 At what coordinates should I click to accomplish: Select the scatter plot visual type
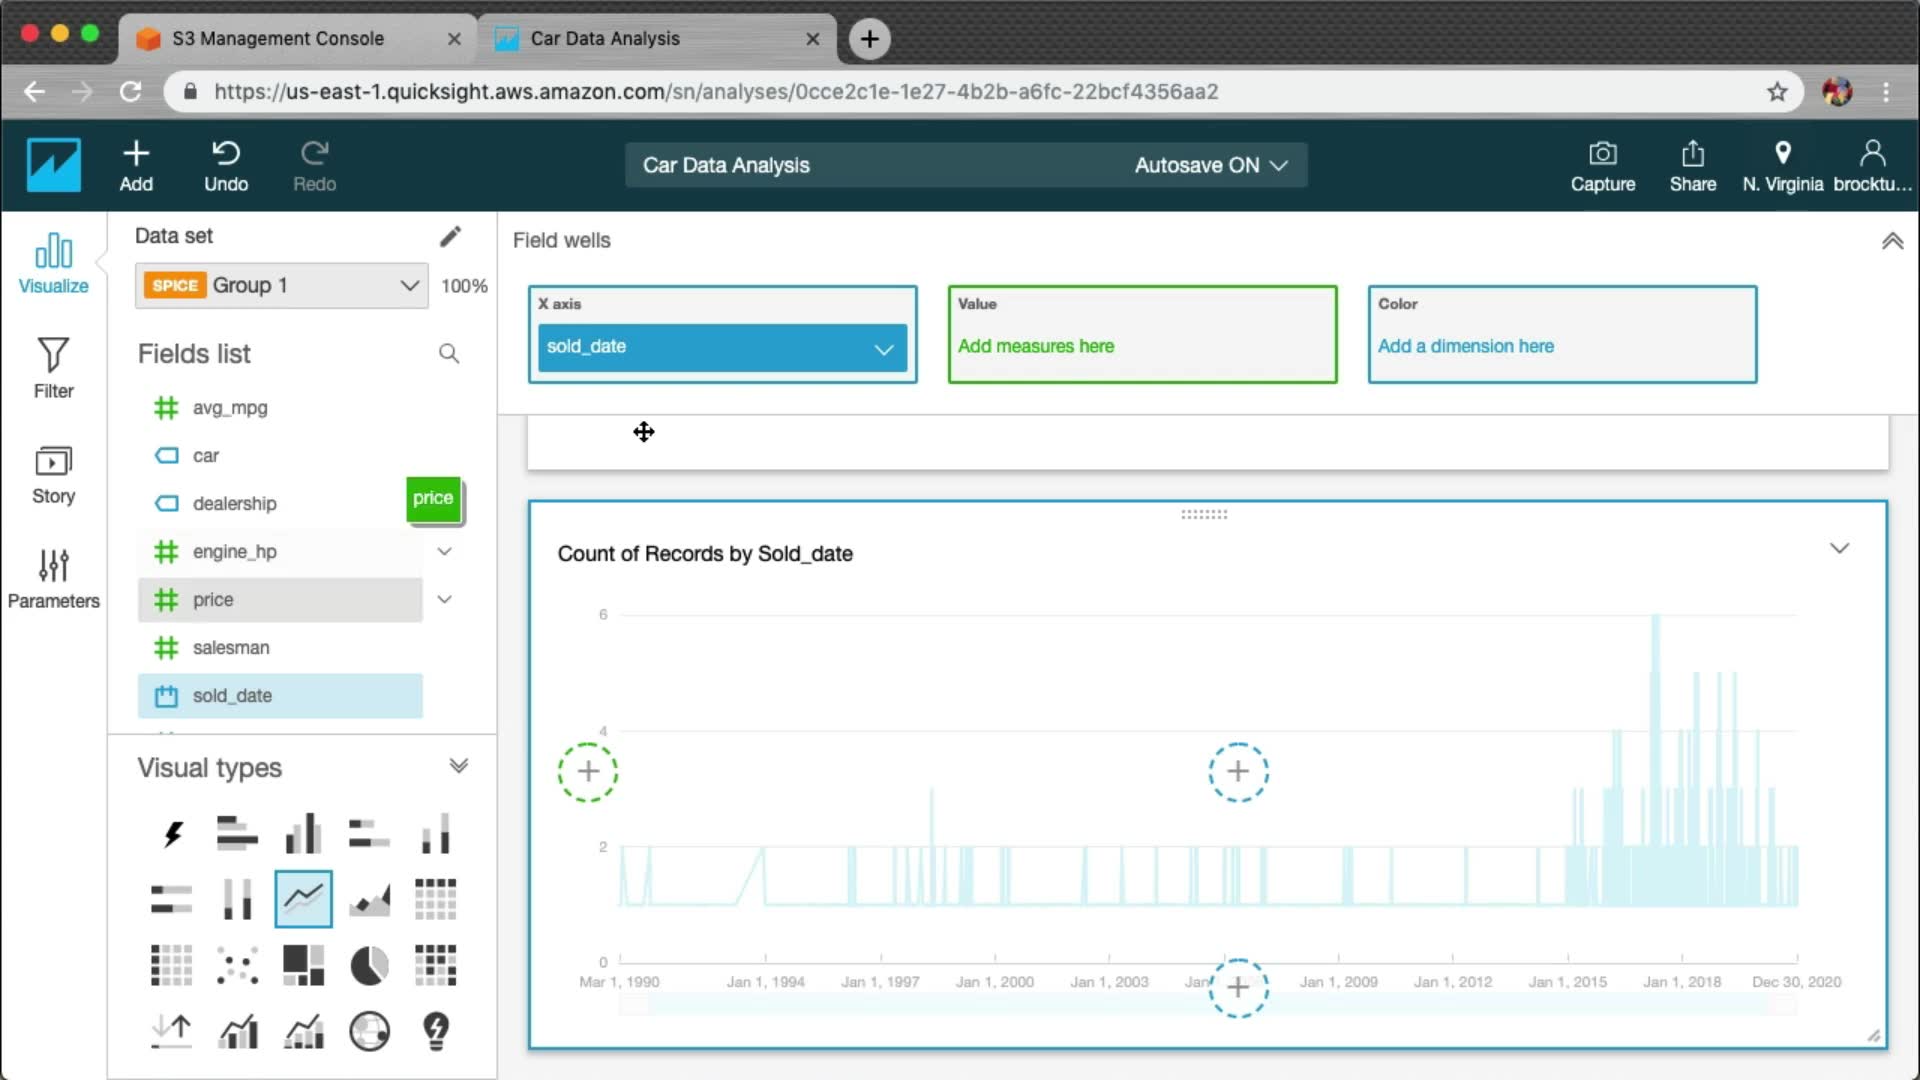pos(237,965)
